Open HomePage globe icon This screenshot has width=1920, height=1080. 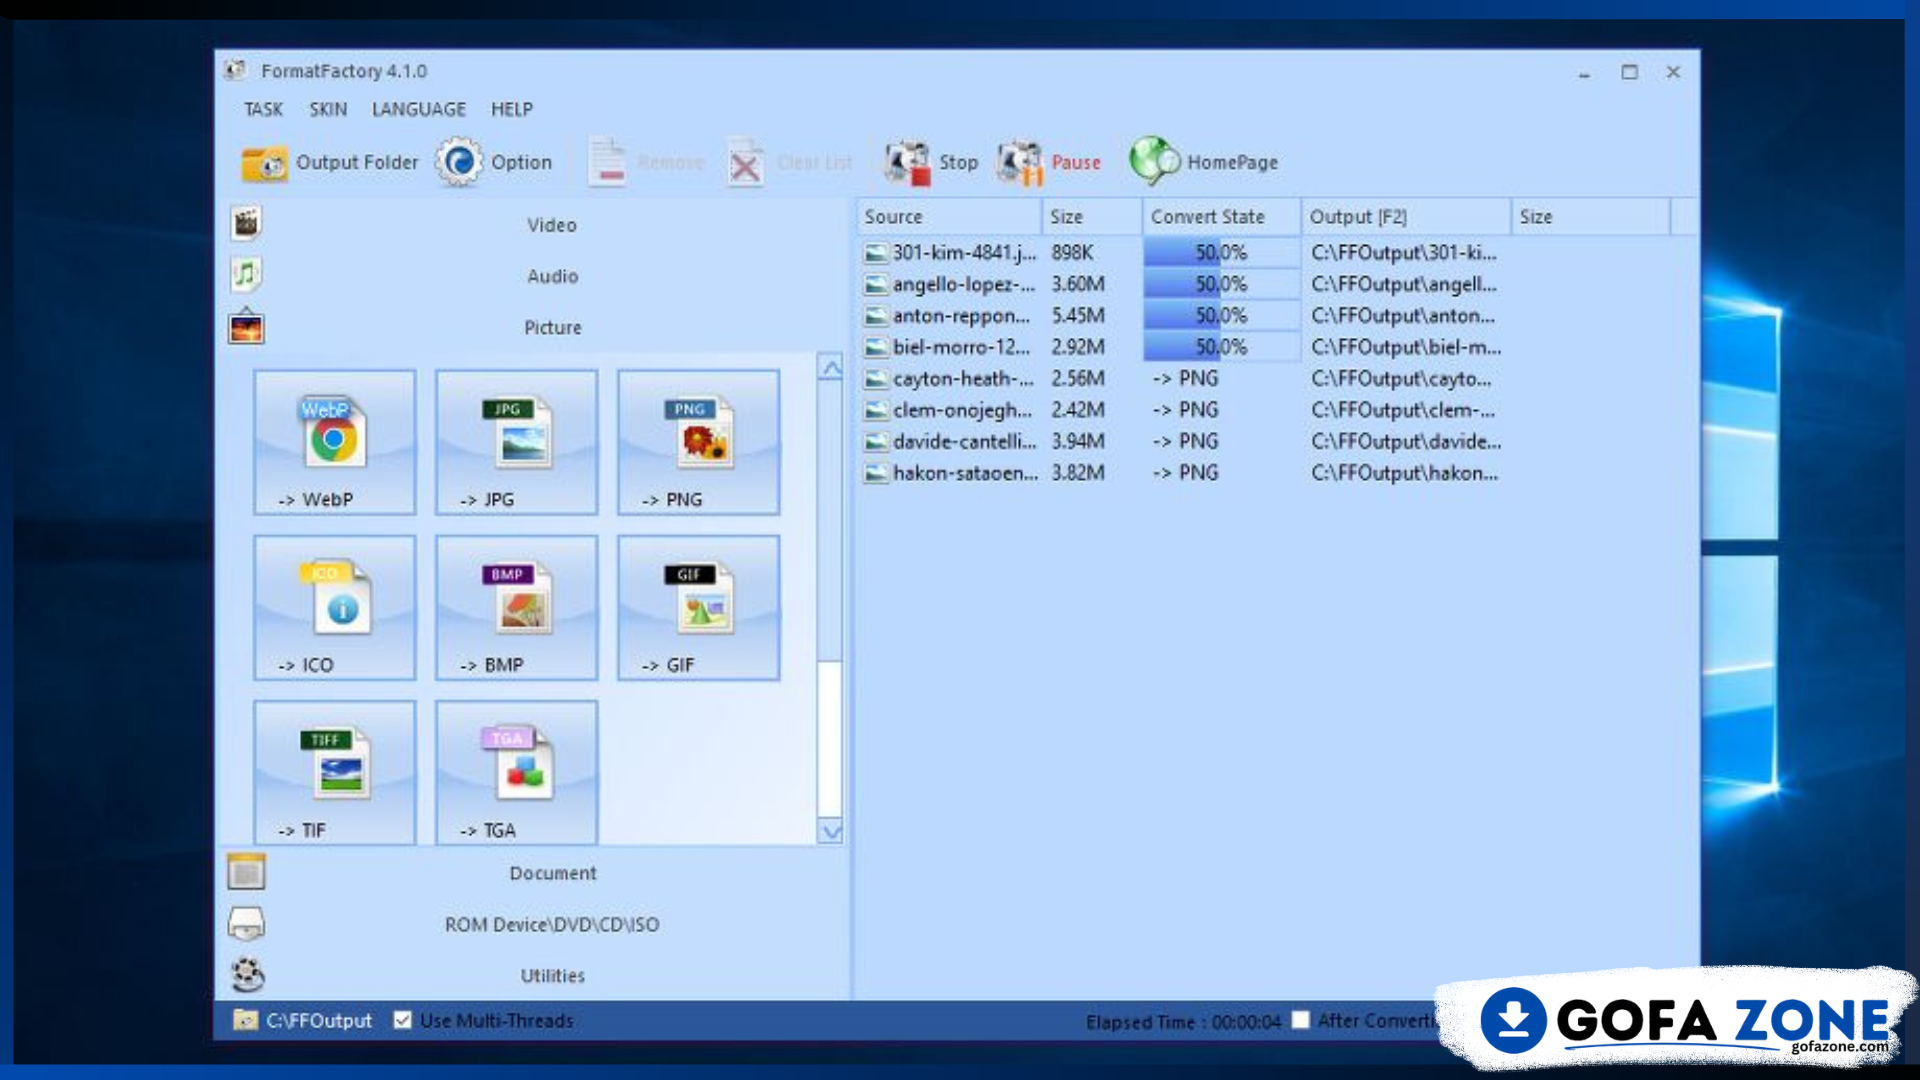coord(1154,161)
